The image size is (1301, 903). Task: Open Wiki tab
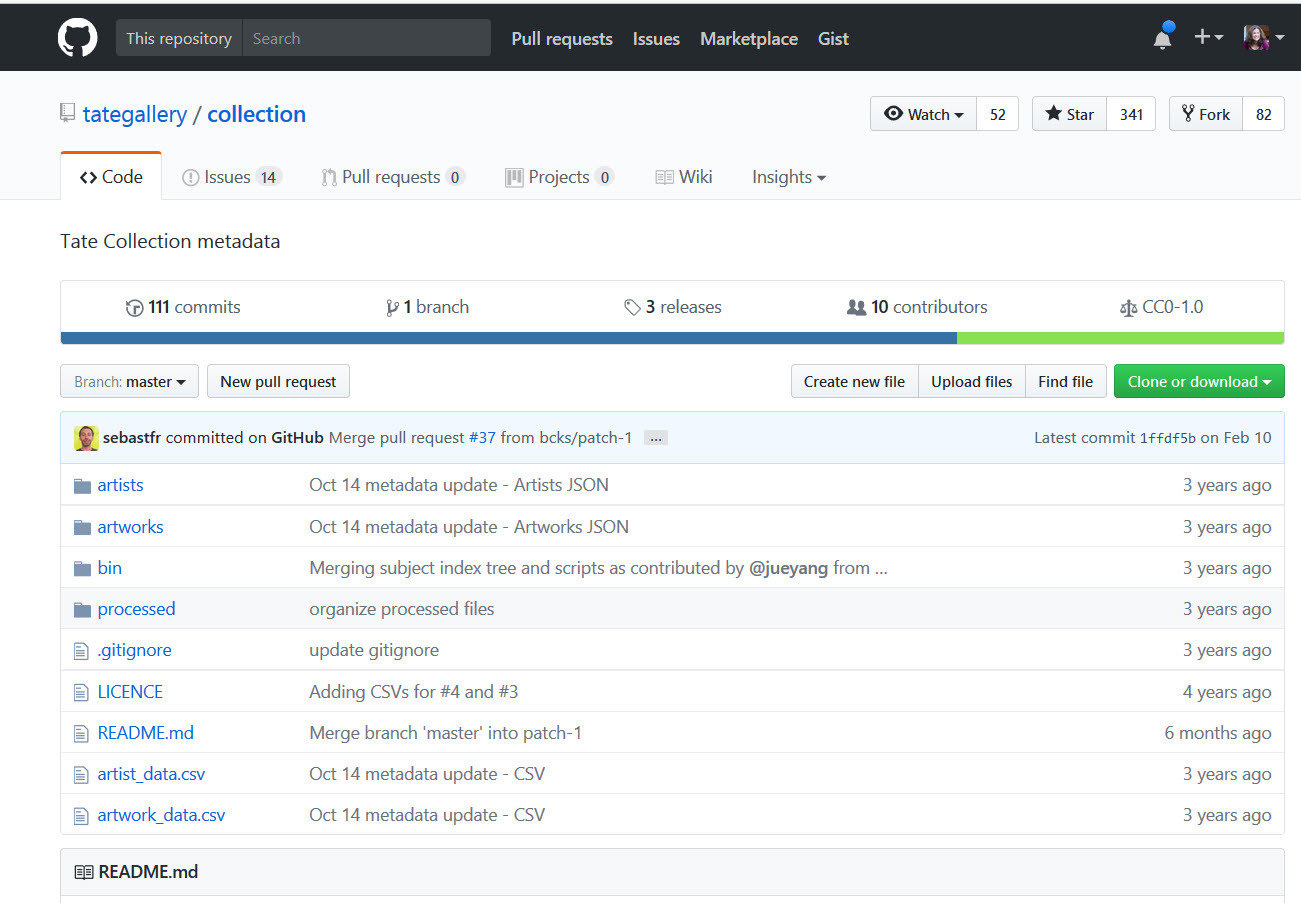click(684, 177)
